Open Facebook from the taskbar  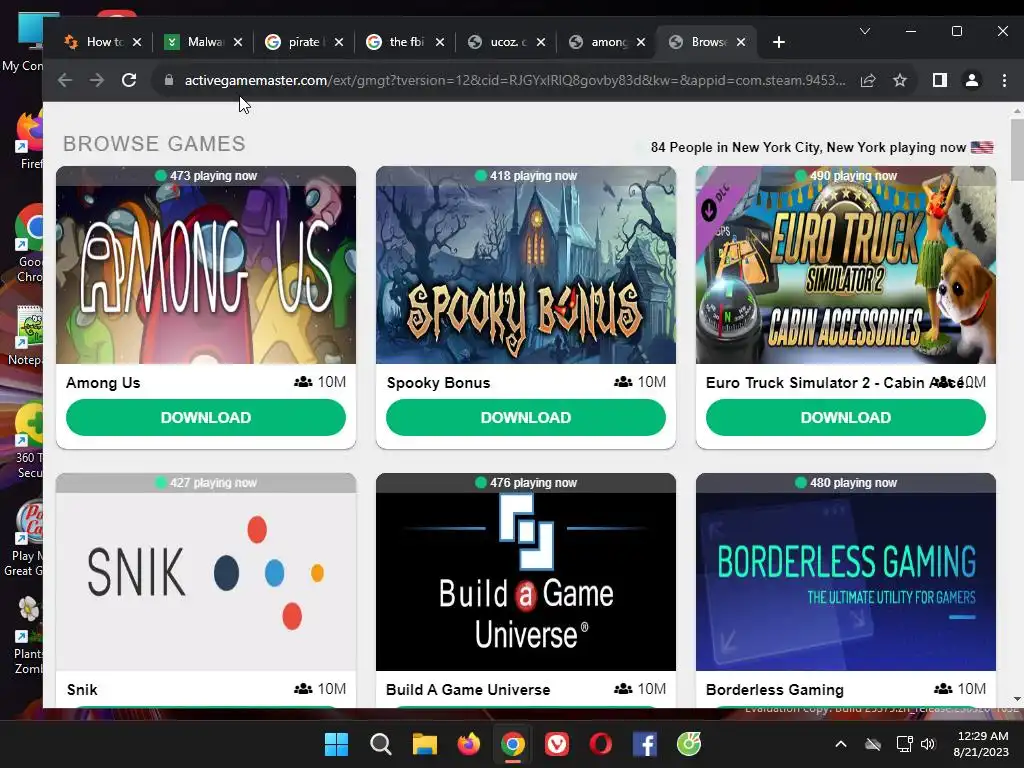tap(645, 744)
